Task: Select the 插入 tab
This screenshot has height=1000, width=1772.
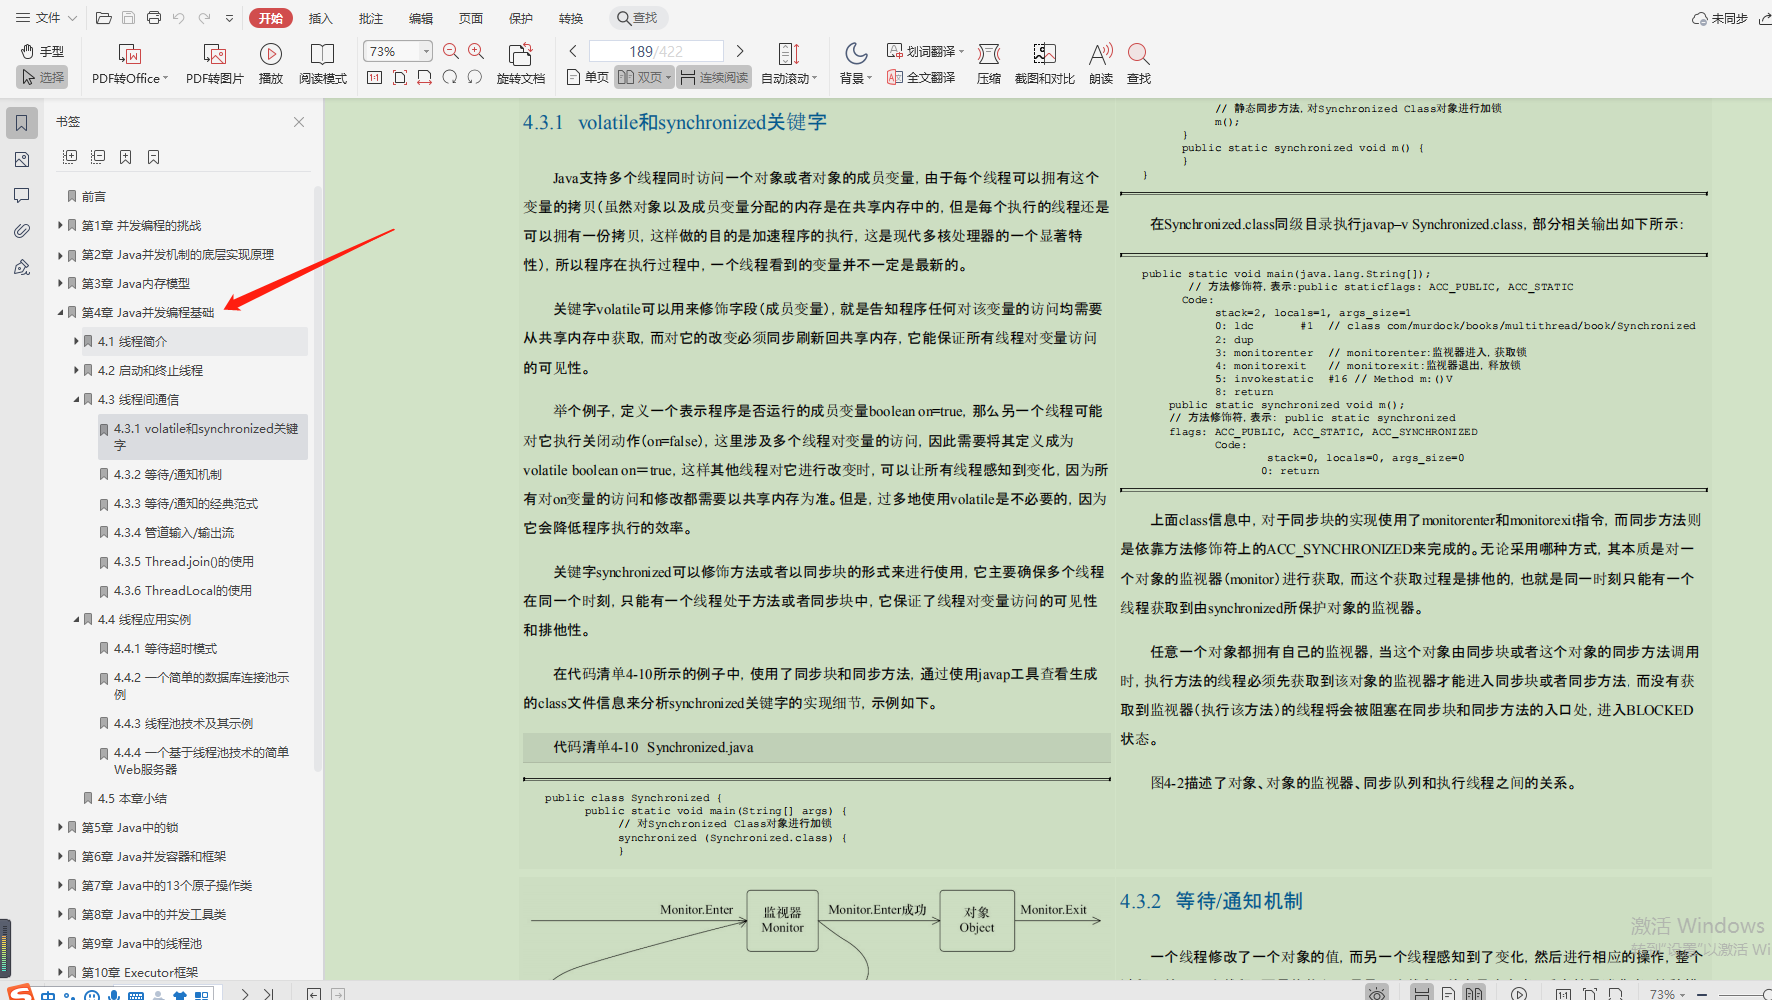Action: (x=320, y=18)
